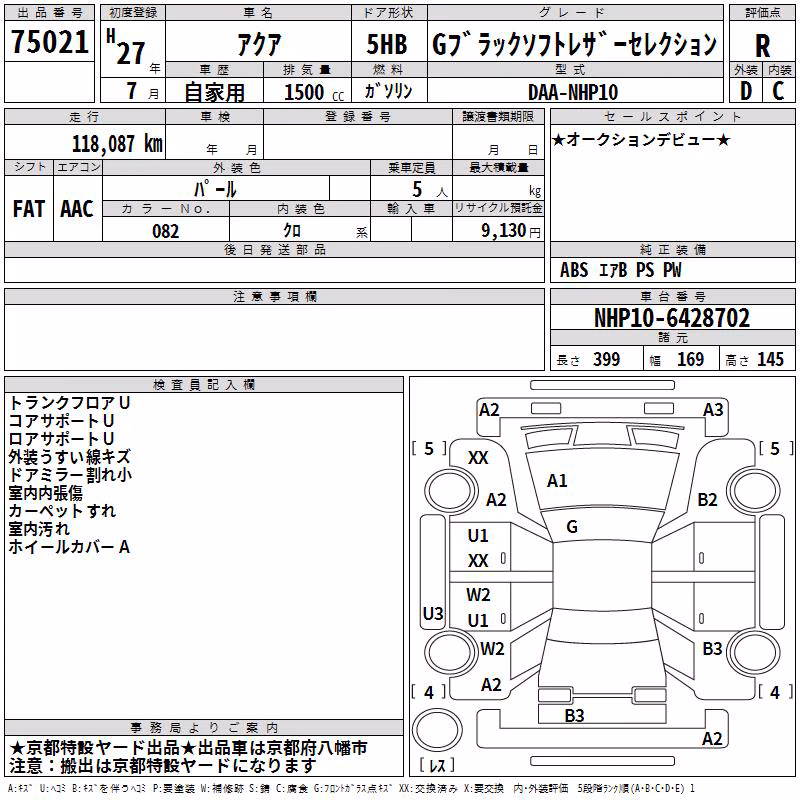Select sales point ★オークションデビュー★
Viewport: 800px width, 800px height.
pyautogui.click(x=641, y=139)
